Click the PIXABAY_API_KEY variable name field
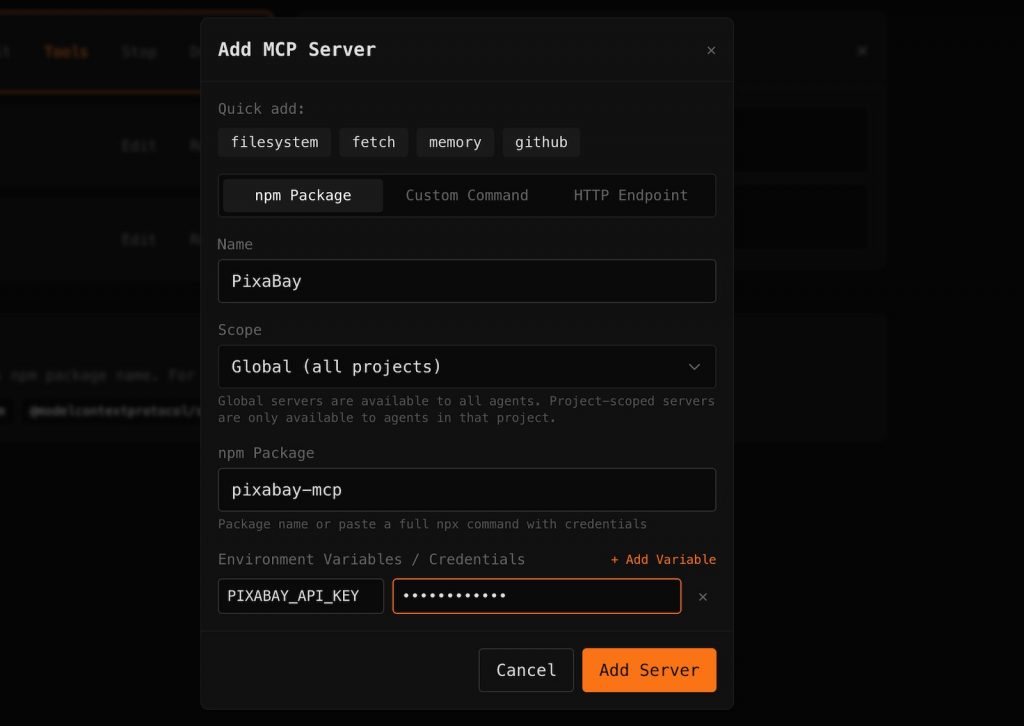The height and width of the screenshot is (726, 1024). tap(300, 596)
